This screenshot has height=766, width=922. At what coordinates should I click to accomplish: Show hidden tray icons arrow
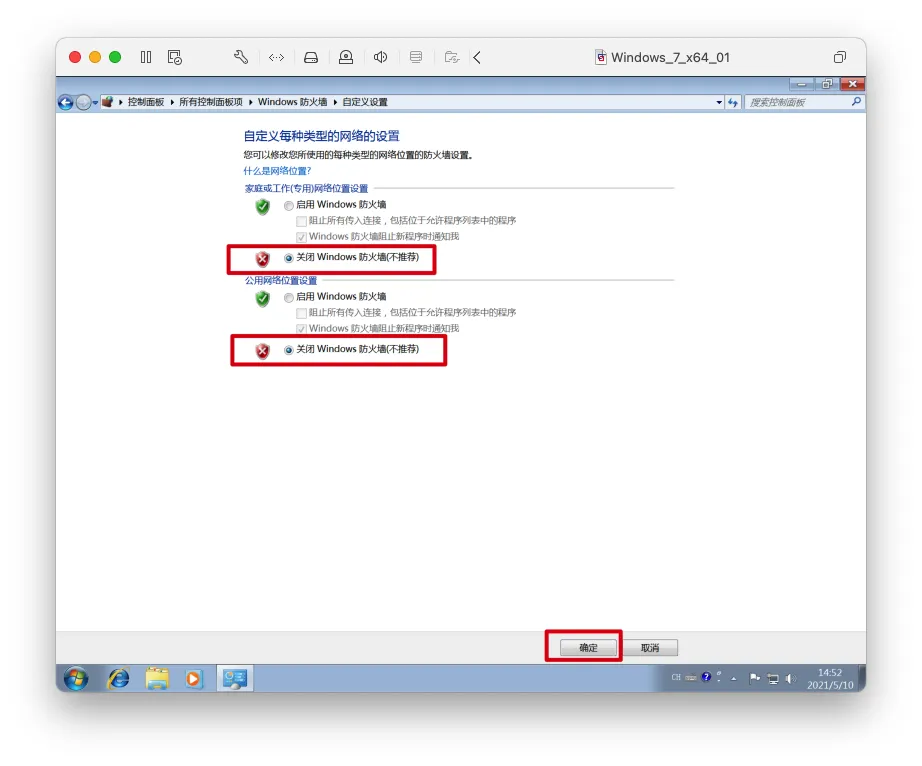pyautogui.click(x=733, y=679)
